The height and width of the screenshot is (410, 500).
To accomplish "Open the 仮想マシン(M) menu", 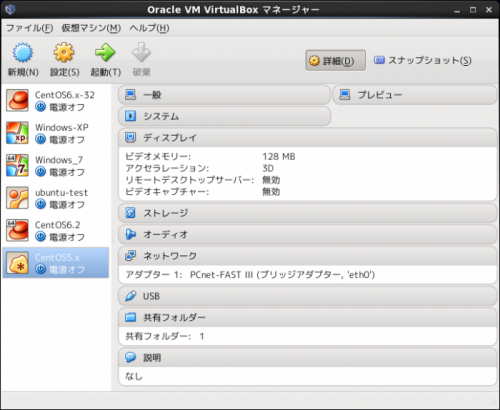I will [91, 28].
